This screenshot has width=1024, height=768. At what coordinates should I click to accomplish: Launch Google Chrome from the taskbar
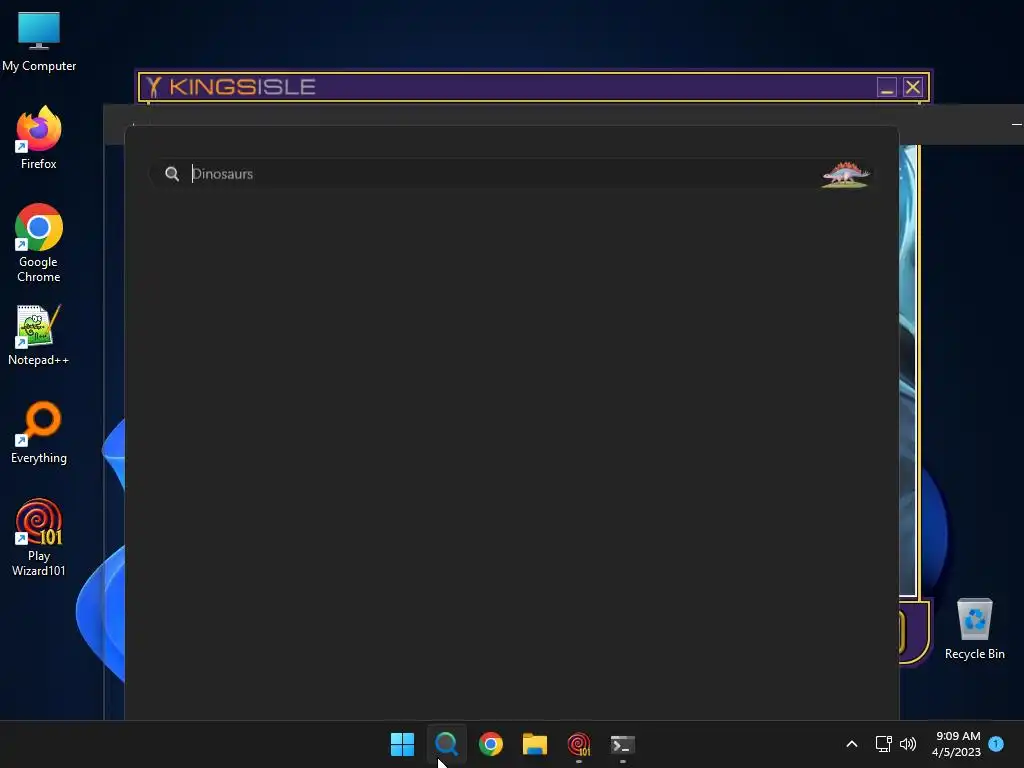(490, 744)
